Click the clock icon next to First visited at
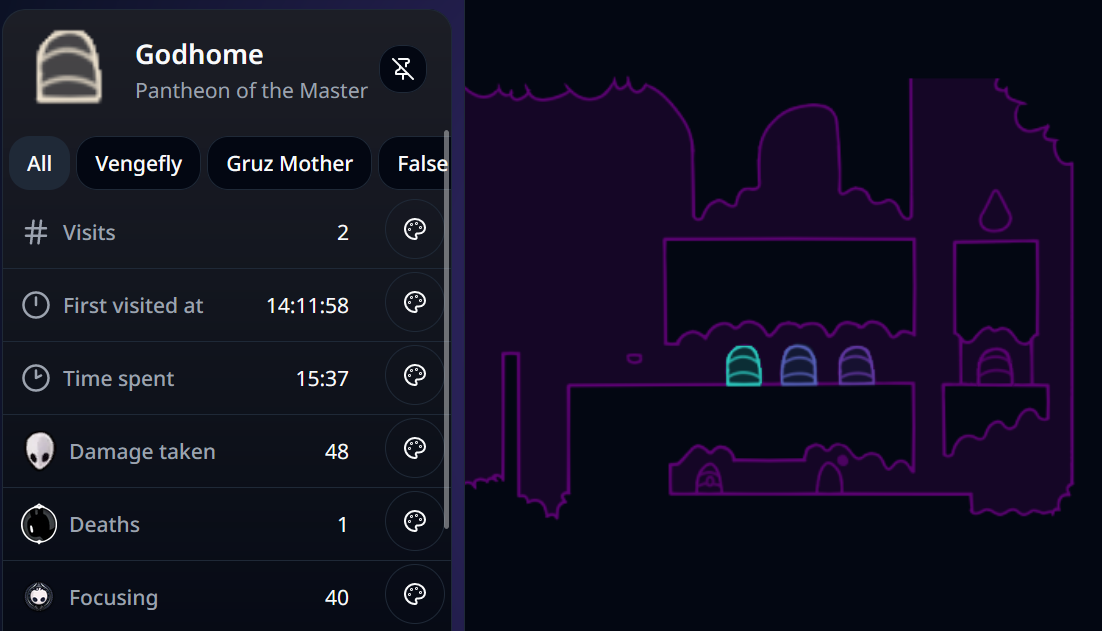This screenshot has height=631, width=1102. coord(36,304)
